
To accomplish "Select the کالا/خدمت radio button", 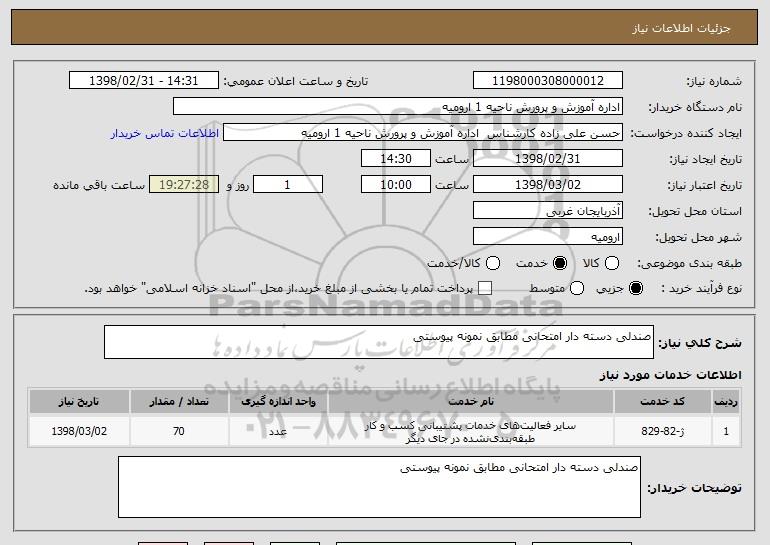I will click(493, 263).
